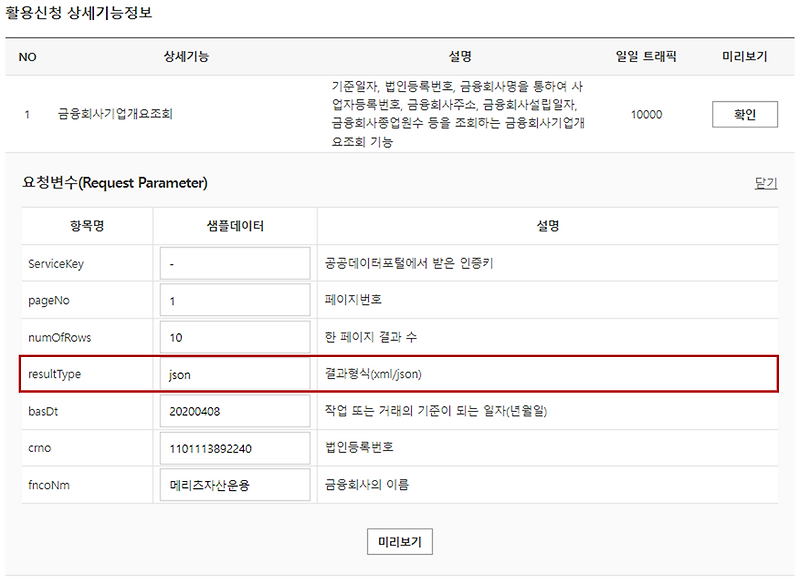Viewport: 800px width, 584px height.
Task: Click the 일일 트래픽 column header
Action: tap(646, 56)
